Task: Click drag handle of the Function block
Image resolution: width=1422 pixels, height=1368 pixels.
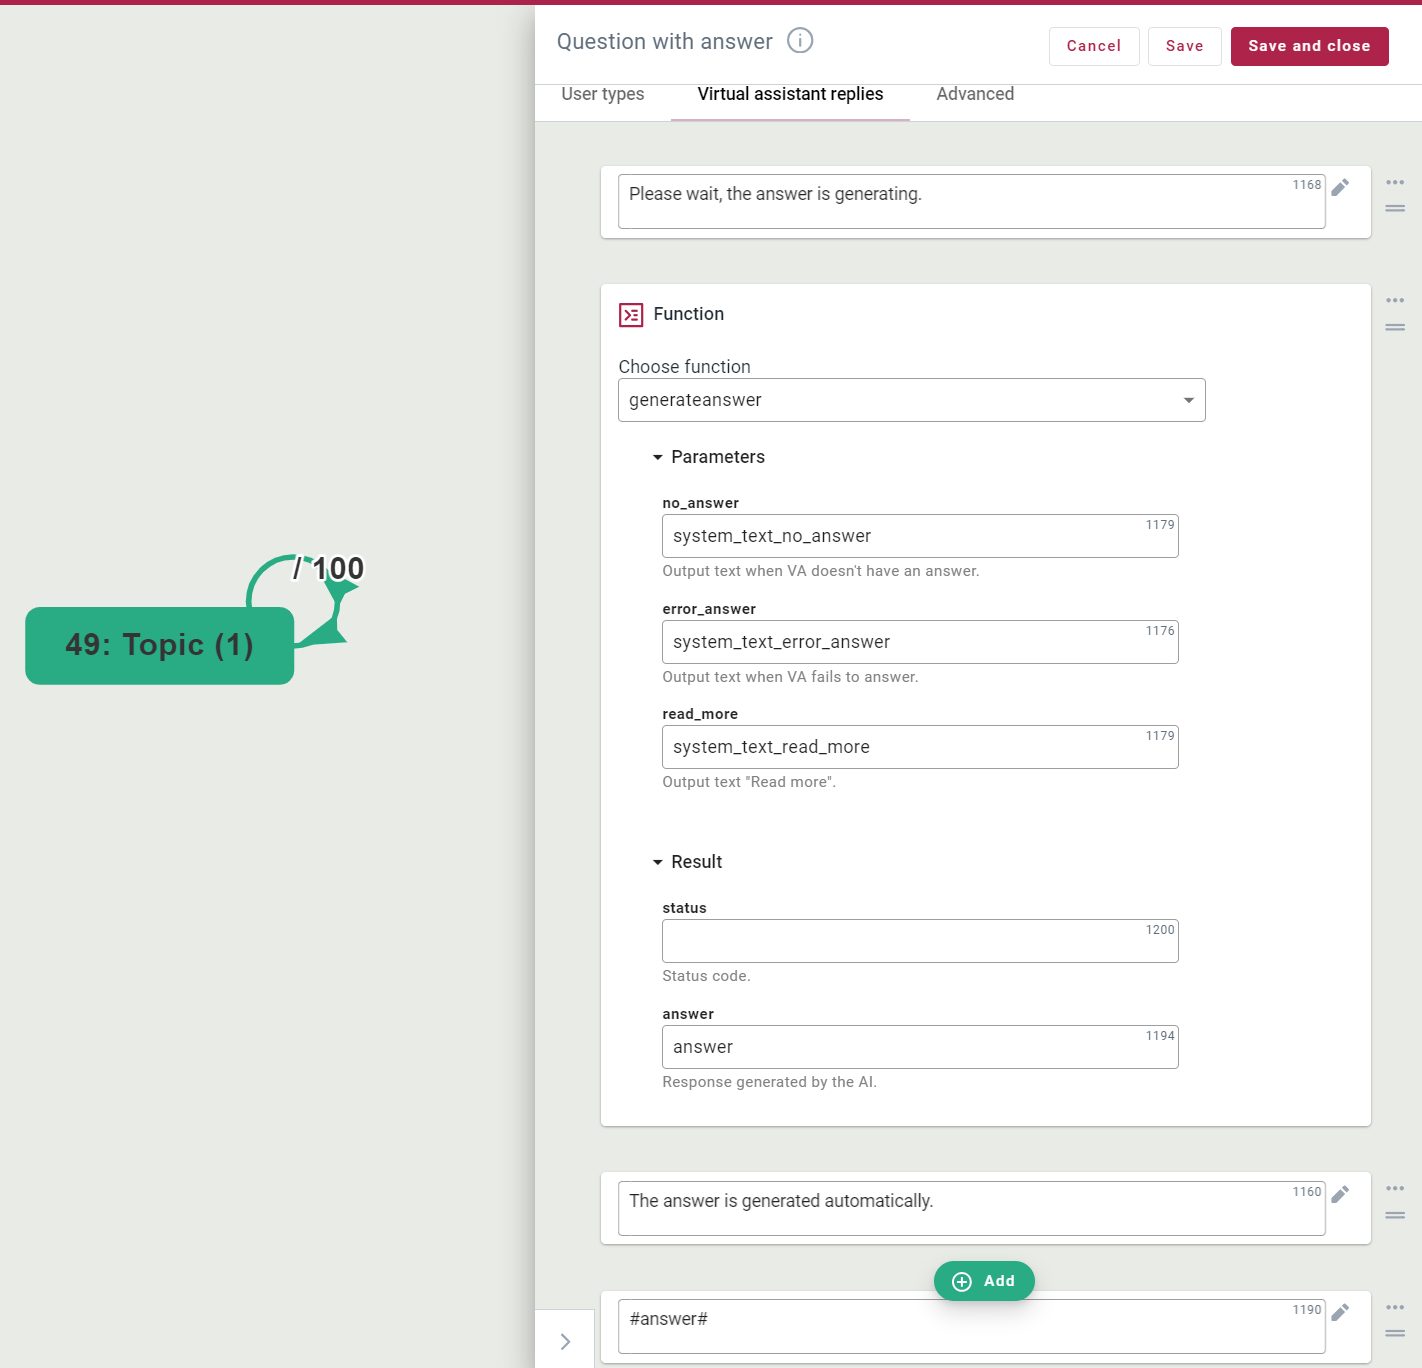Action: click(1395, 327)
